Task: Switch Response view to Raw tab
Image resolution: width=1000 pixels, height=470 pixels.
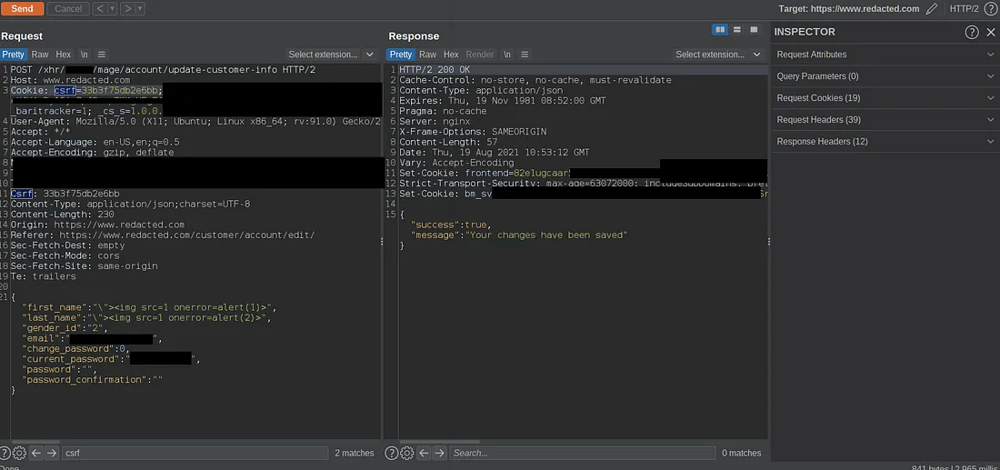Action: [428, 54]
